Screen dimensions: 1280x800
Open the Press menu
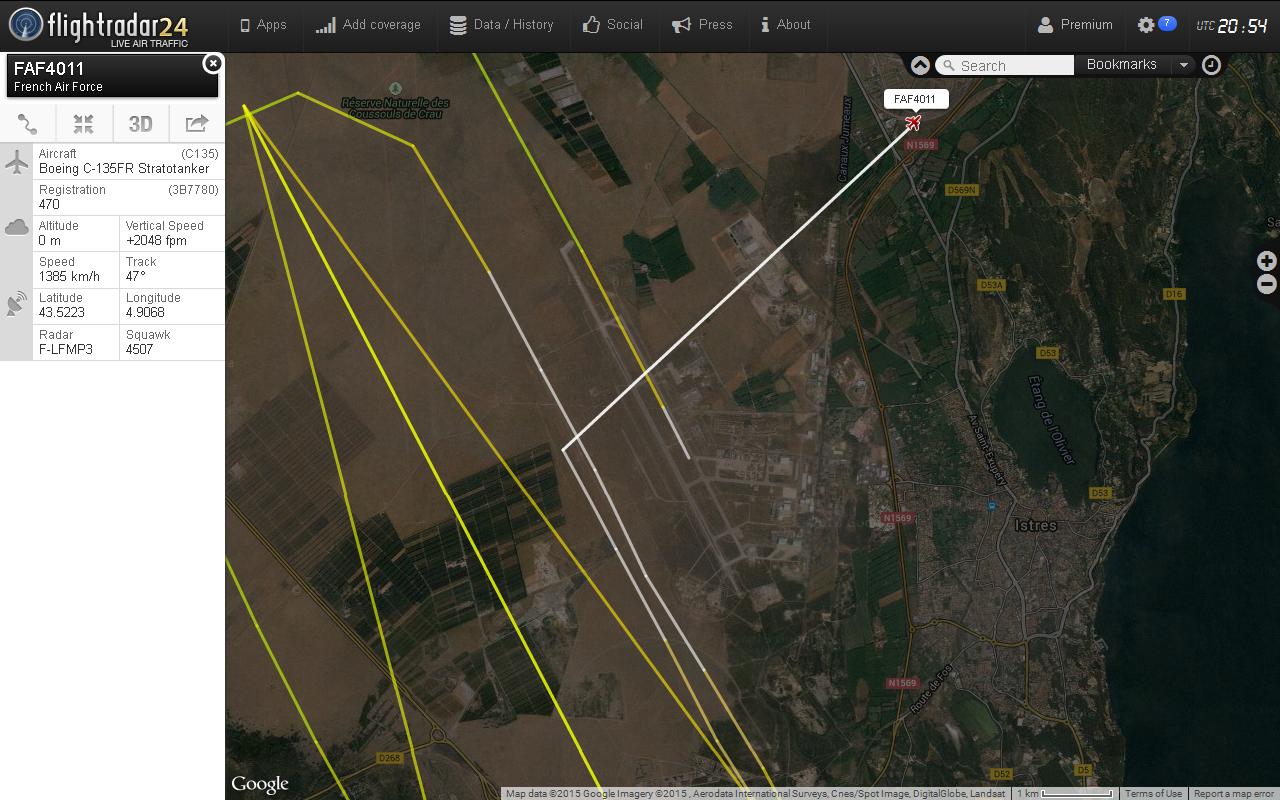702,25
